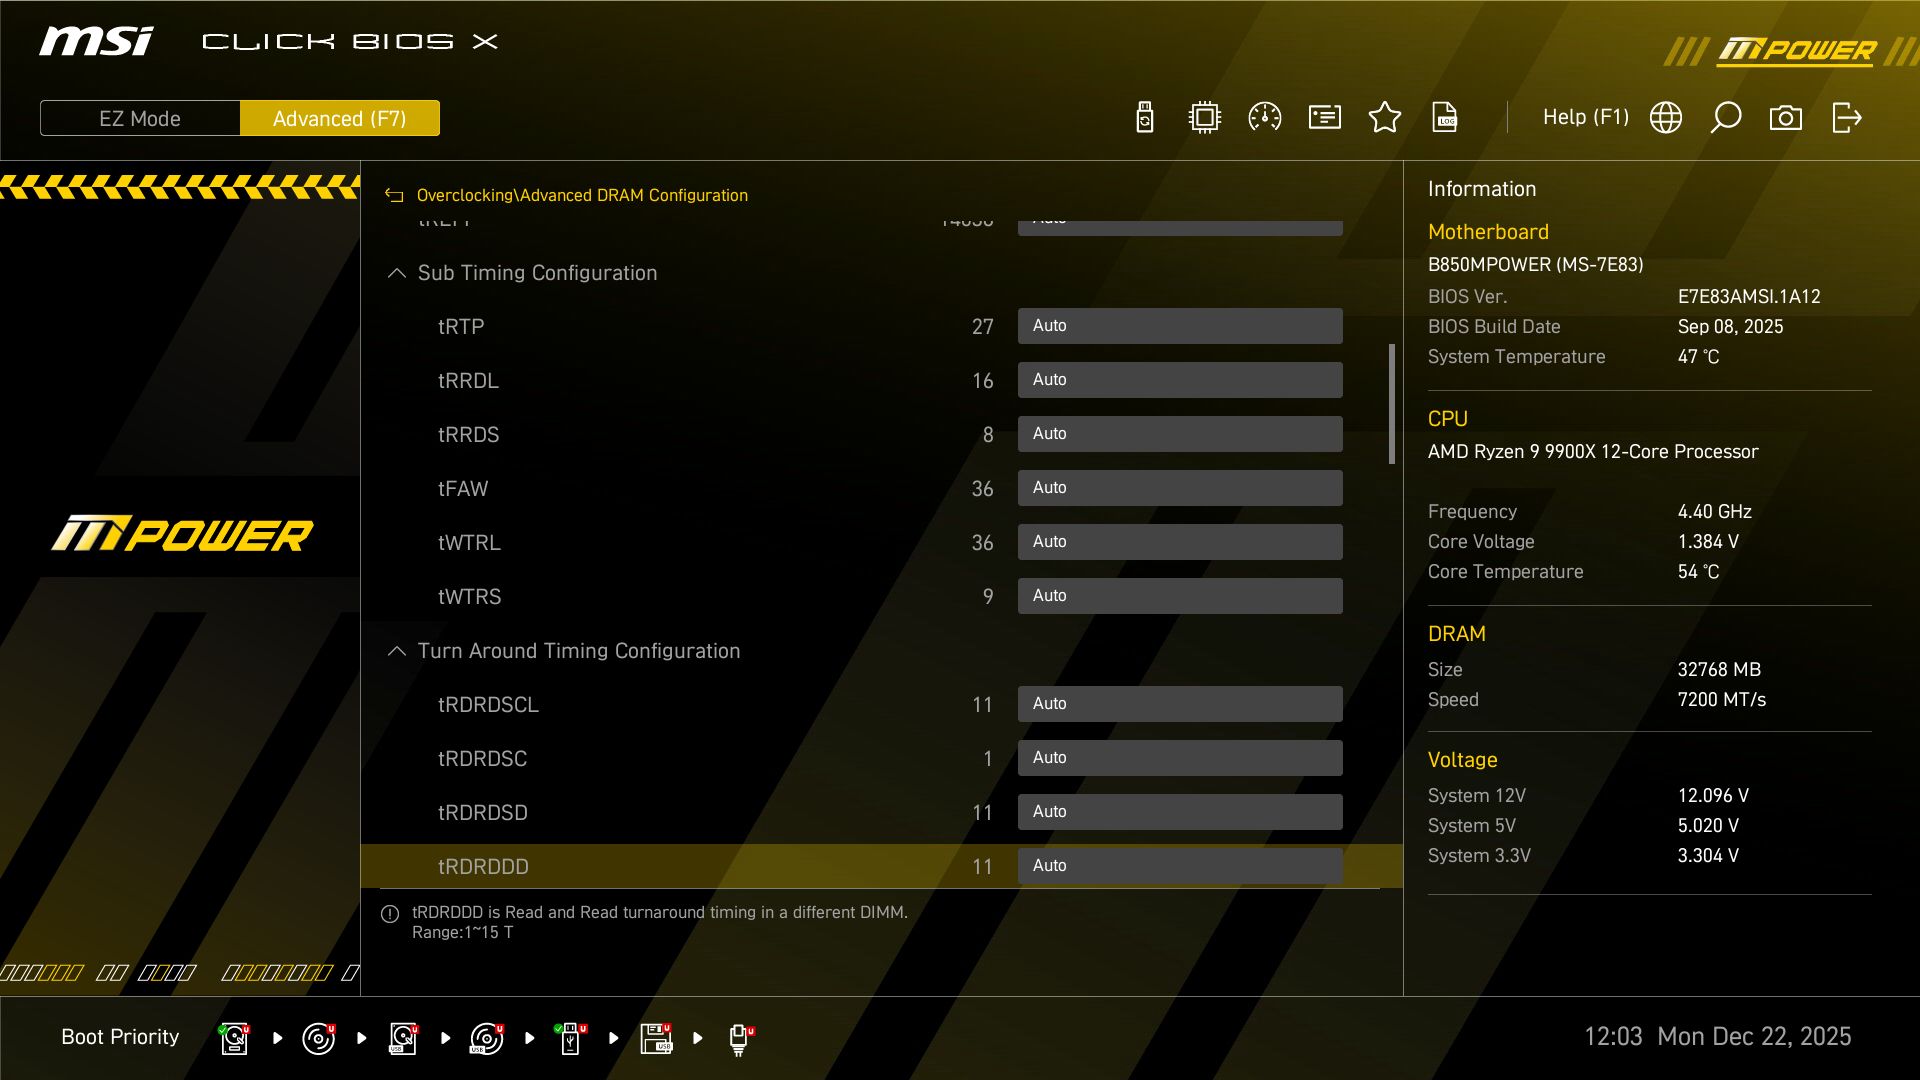Collapse the Turn Around Timing Configuration section
The image size is (1920, 1080).
click(x=396, y=650)
